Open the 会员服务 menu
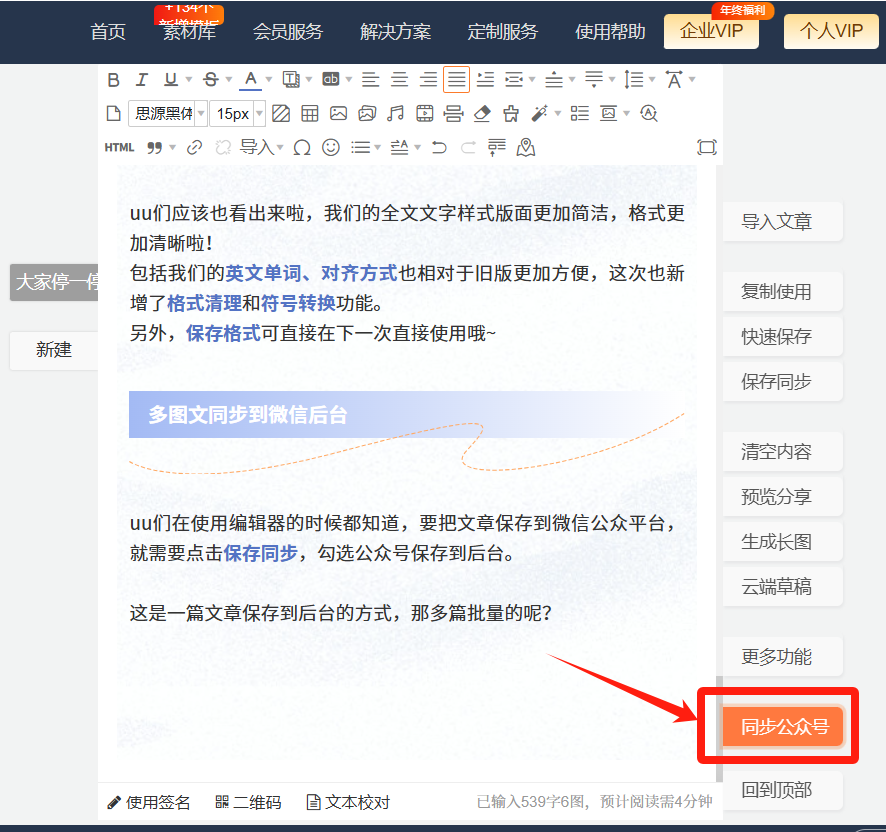Viewport: 886px width, 832px height. click(x=288, y=32)
